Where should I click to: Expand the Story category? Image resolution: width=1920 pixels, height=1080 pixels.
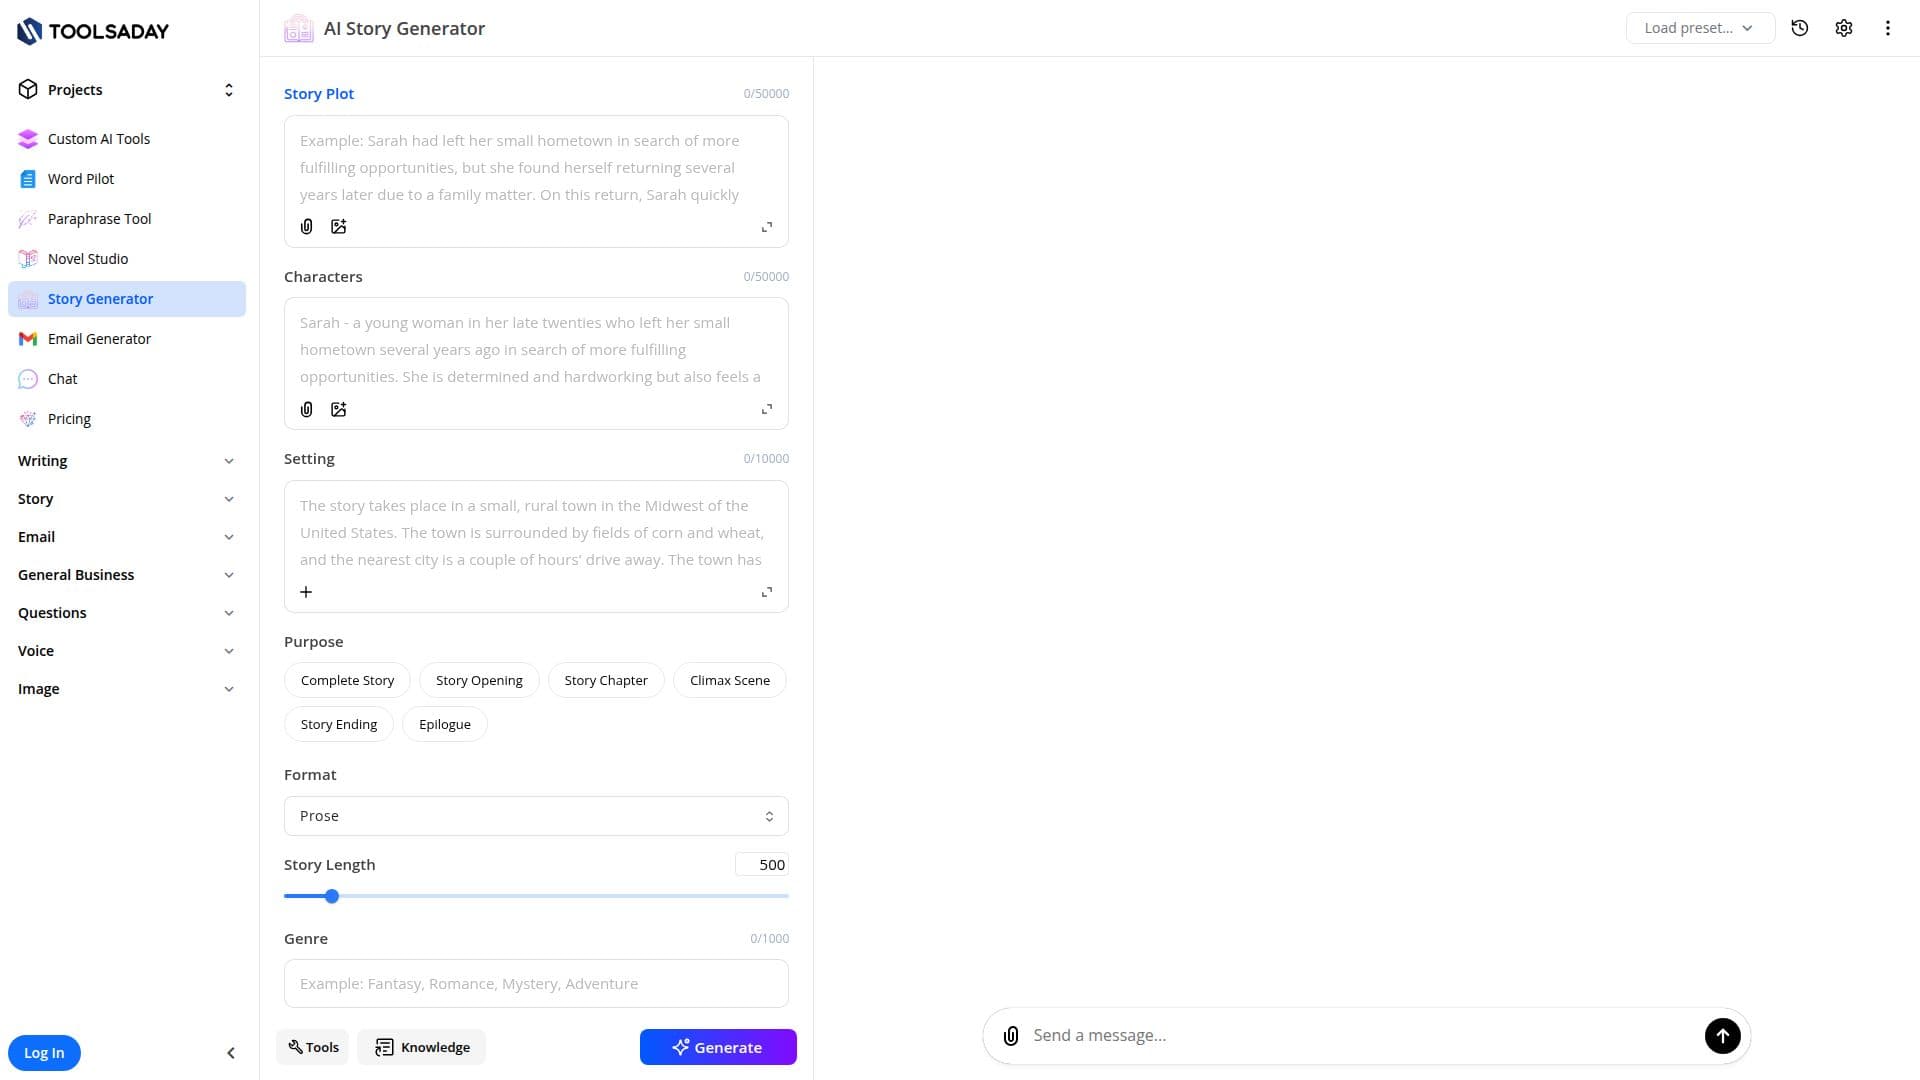pyautogui.click(x=126, y=499)
